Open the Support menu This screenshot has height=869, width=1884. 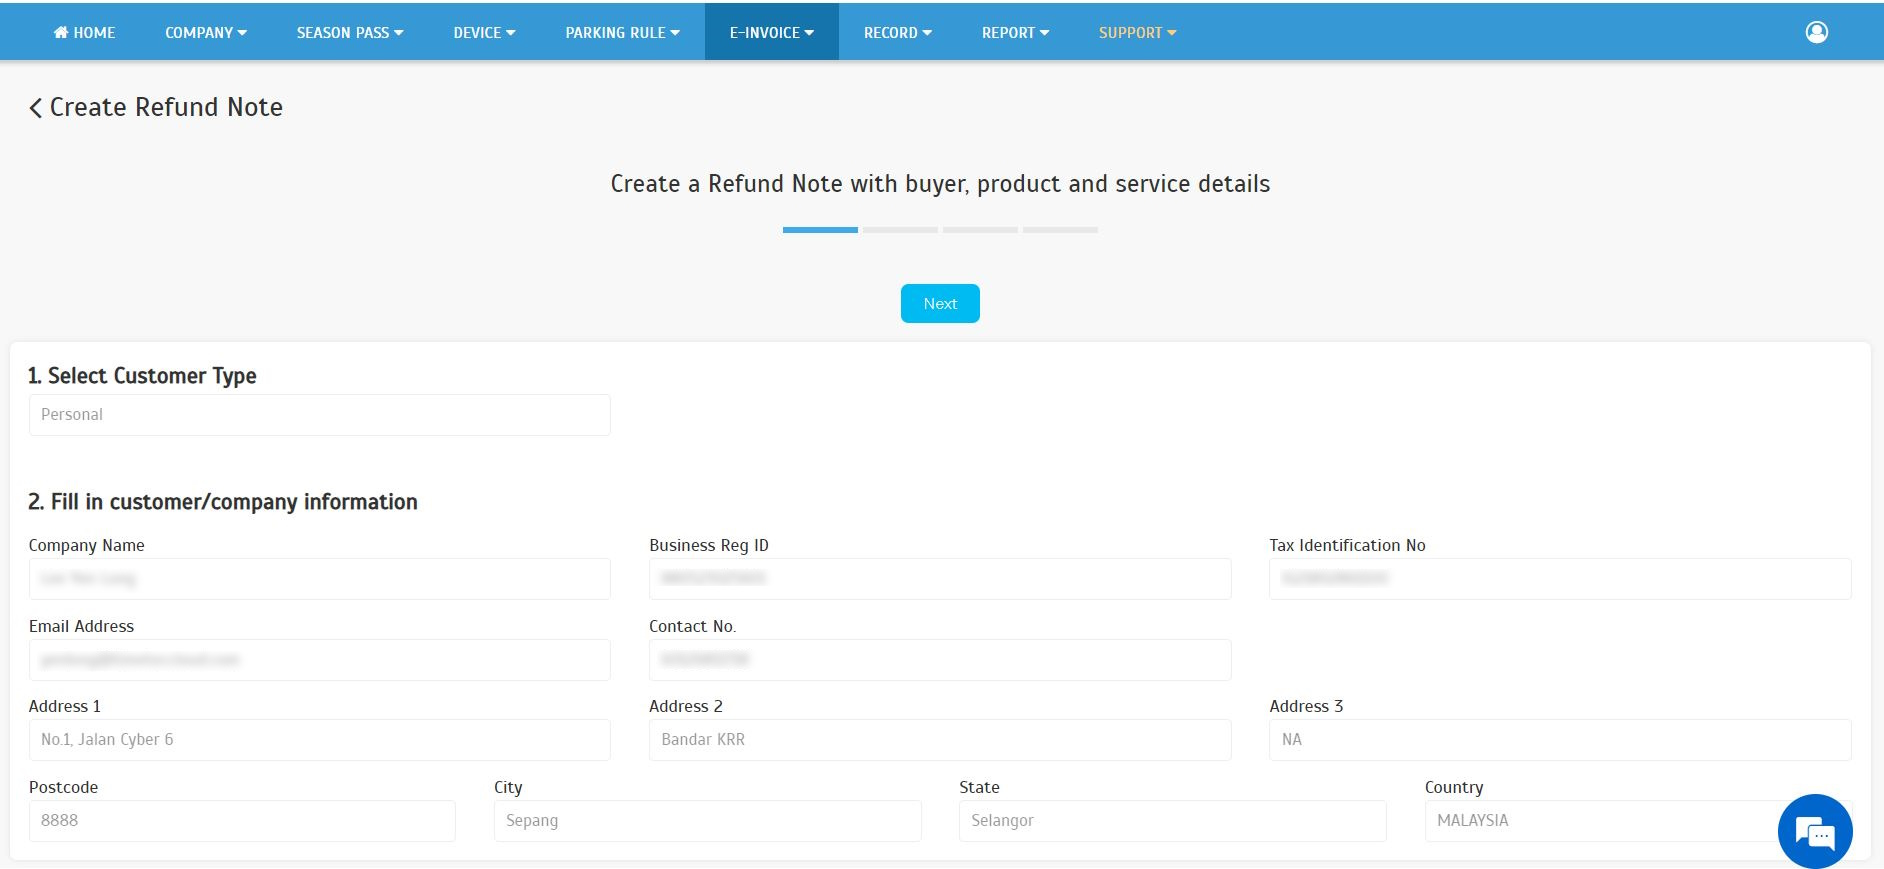[1137, 33]
